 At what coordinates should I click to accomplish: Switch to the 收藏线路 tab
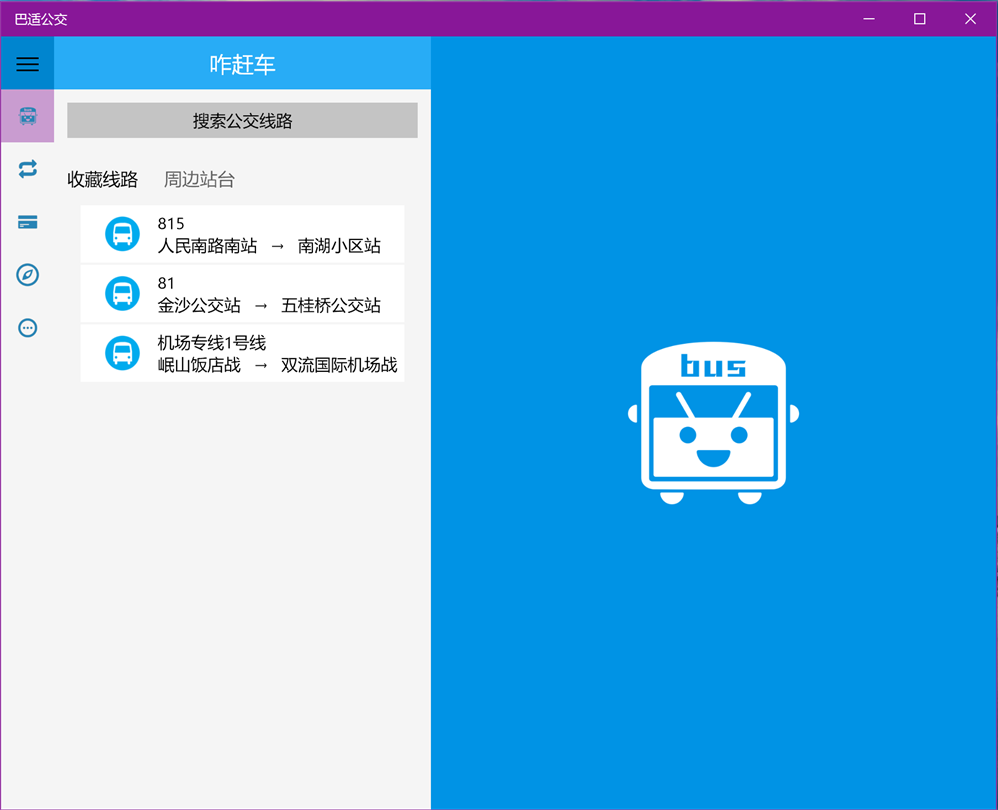point(102,179)
